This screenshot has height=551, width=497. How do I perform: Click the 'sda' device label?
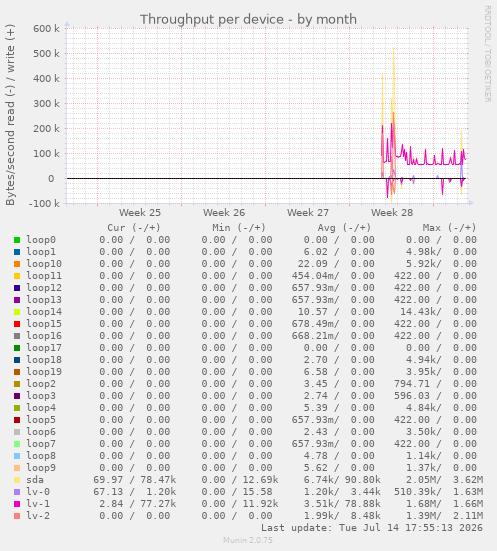point(35,480)
